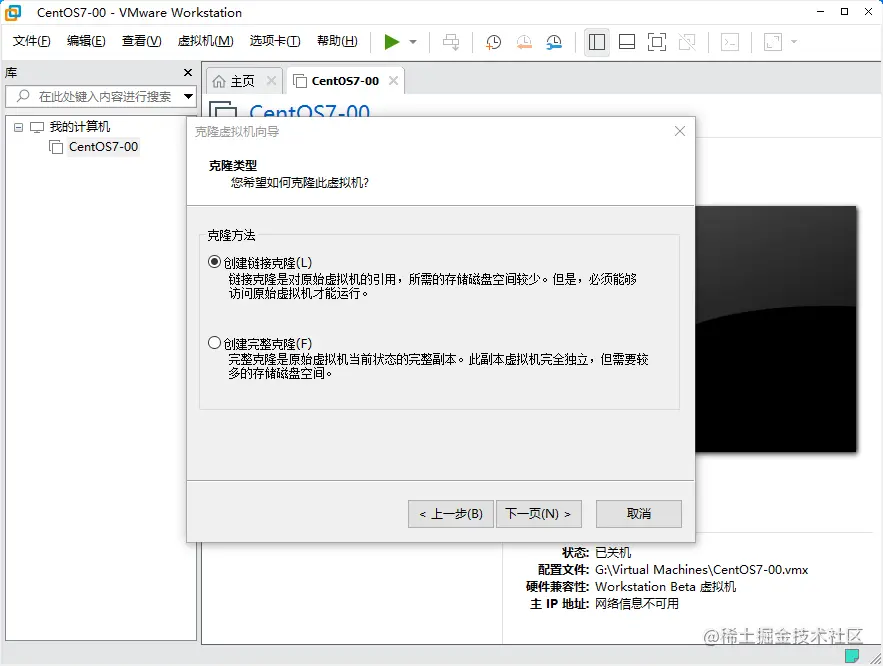The width and height of the screenshot is (883, 666).
Task: Click the 取消 cancel button
Action: click(639, 514)
